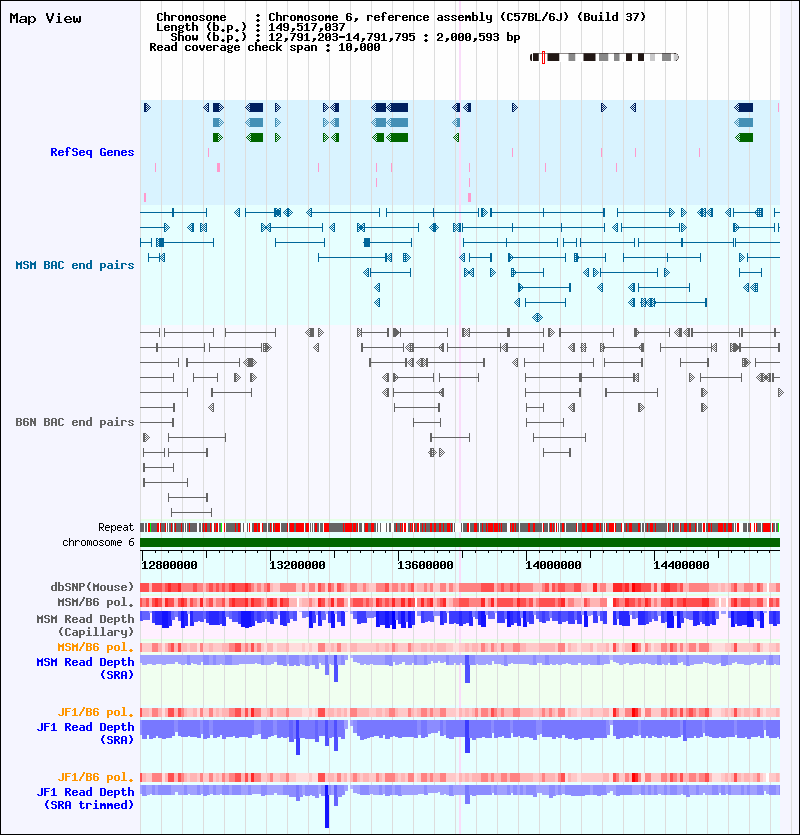Click the Repeat track label
800x835 pixels.
tap(116, 527)
